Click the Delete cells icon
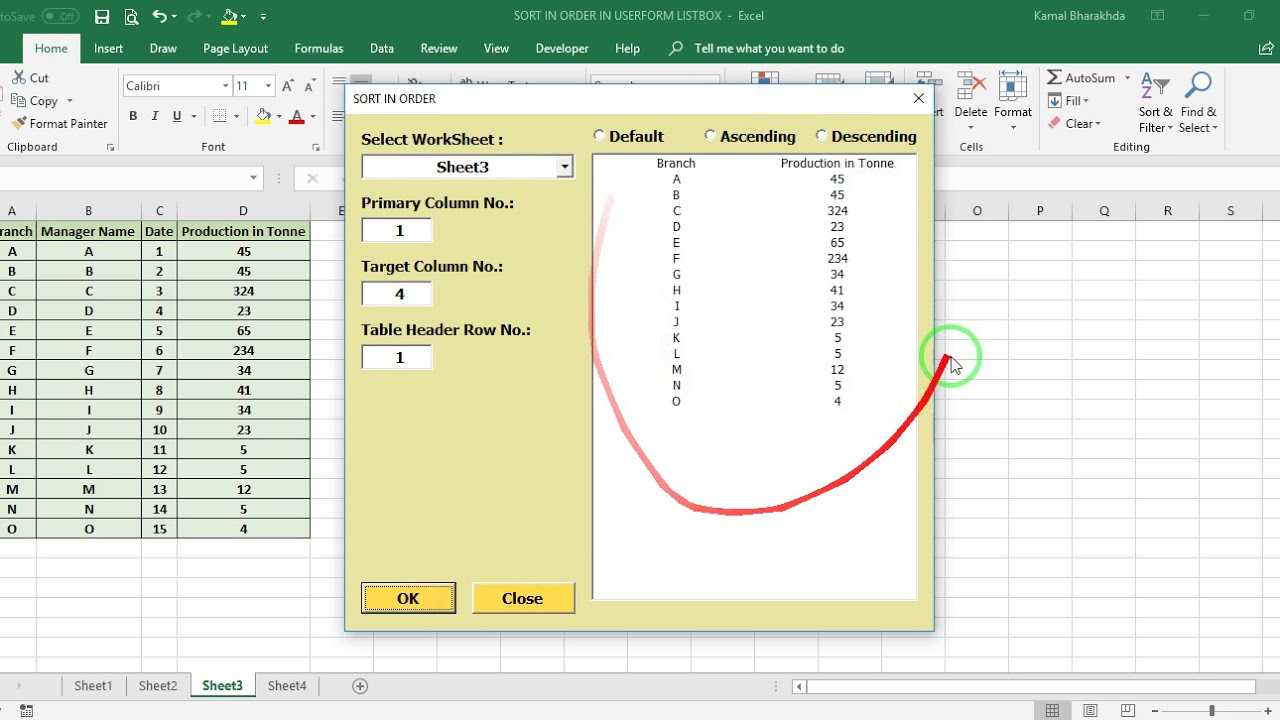1280x720 pixels. click(x=971, y=86)
